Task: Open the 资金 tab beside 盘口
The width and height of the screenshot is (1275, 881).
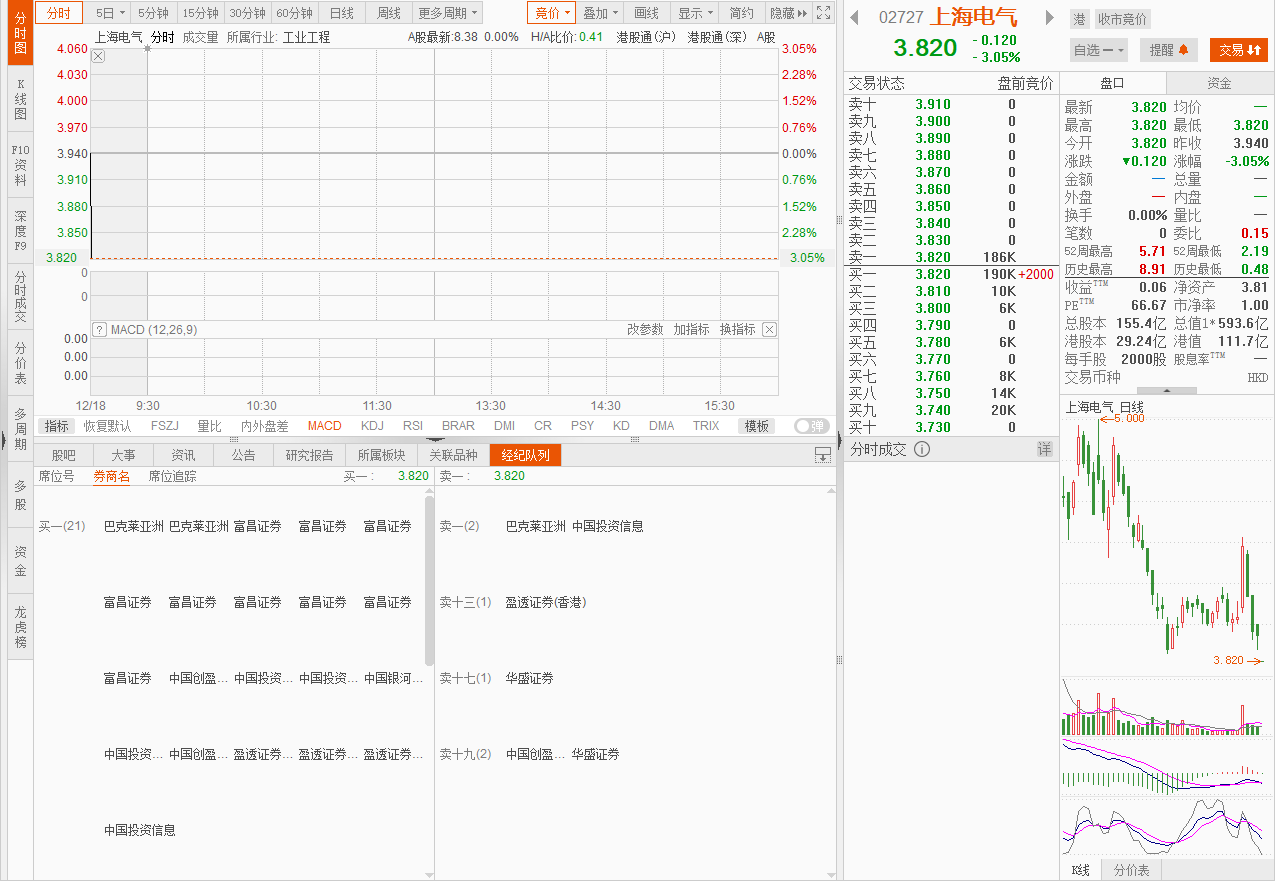Action: pos(1219,84)
